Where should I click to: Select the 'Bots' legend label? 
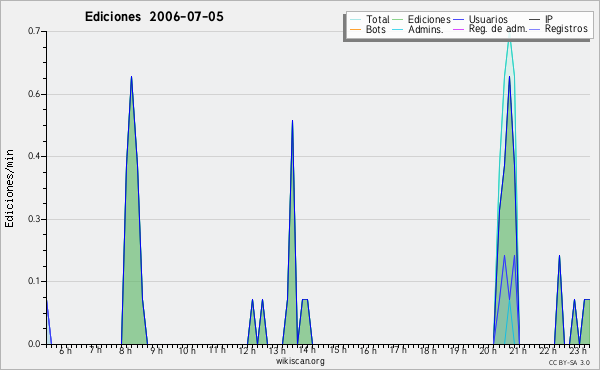376,29
